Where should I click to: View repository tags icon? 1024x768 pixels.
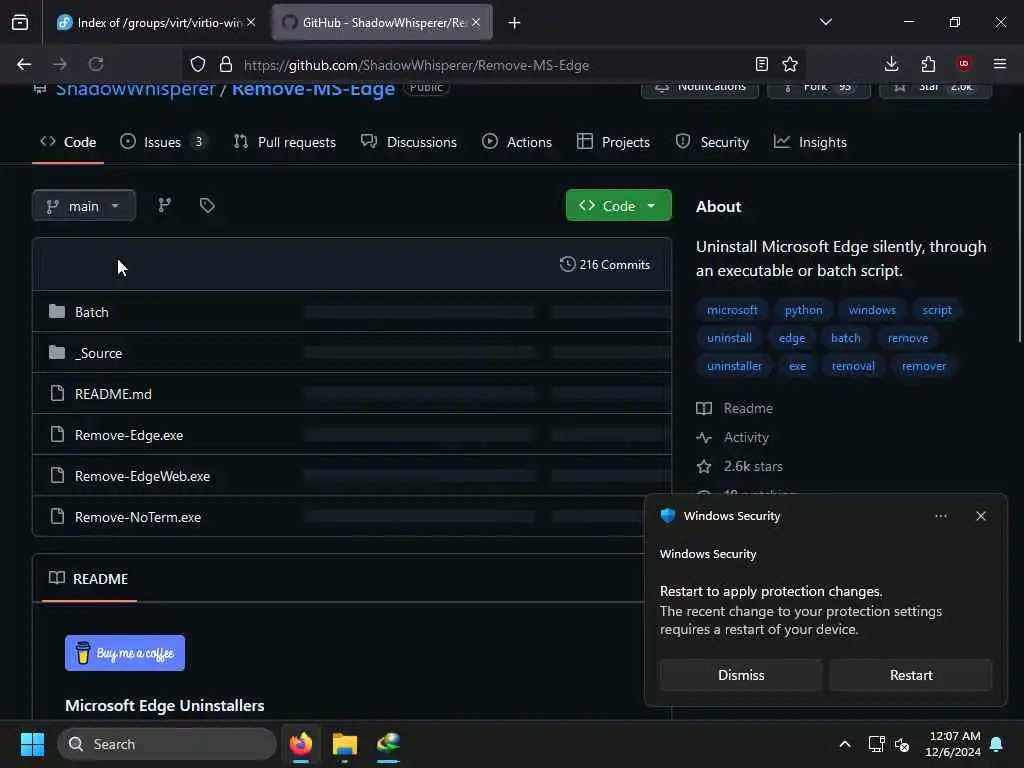(x=207, y=206)
